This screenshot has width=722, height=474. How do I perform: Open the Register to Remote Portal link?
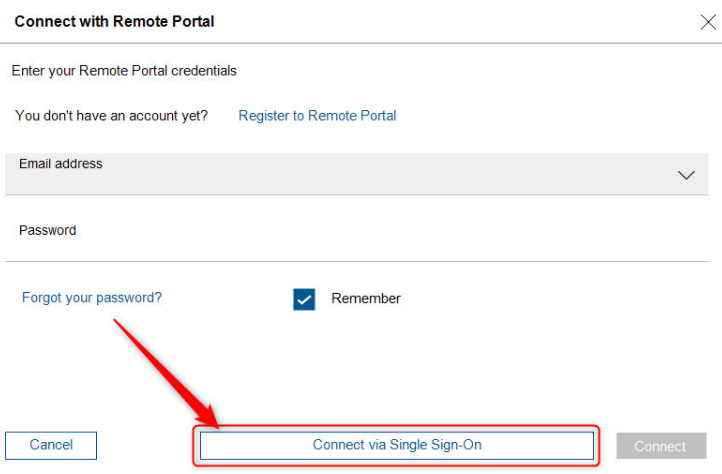coord(317,116)
